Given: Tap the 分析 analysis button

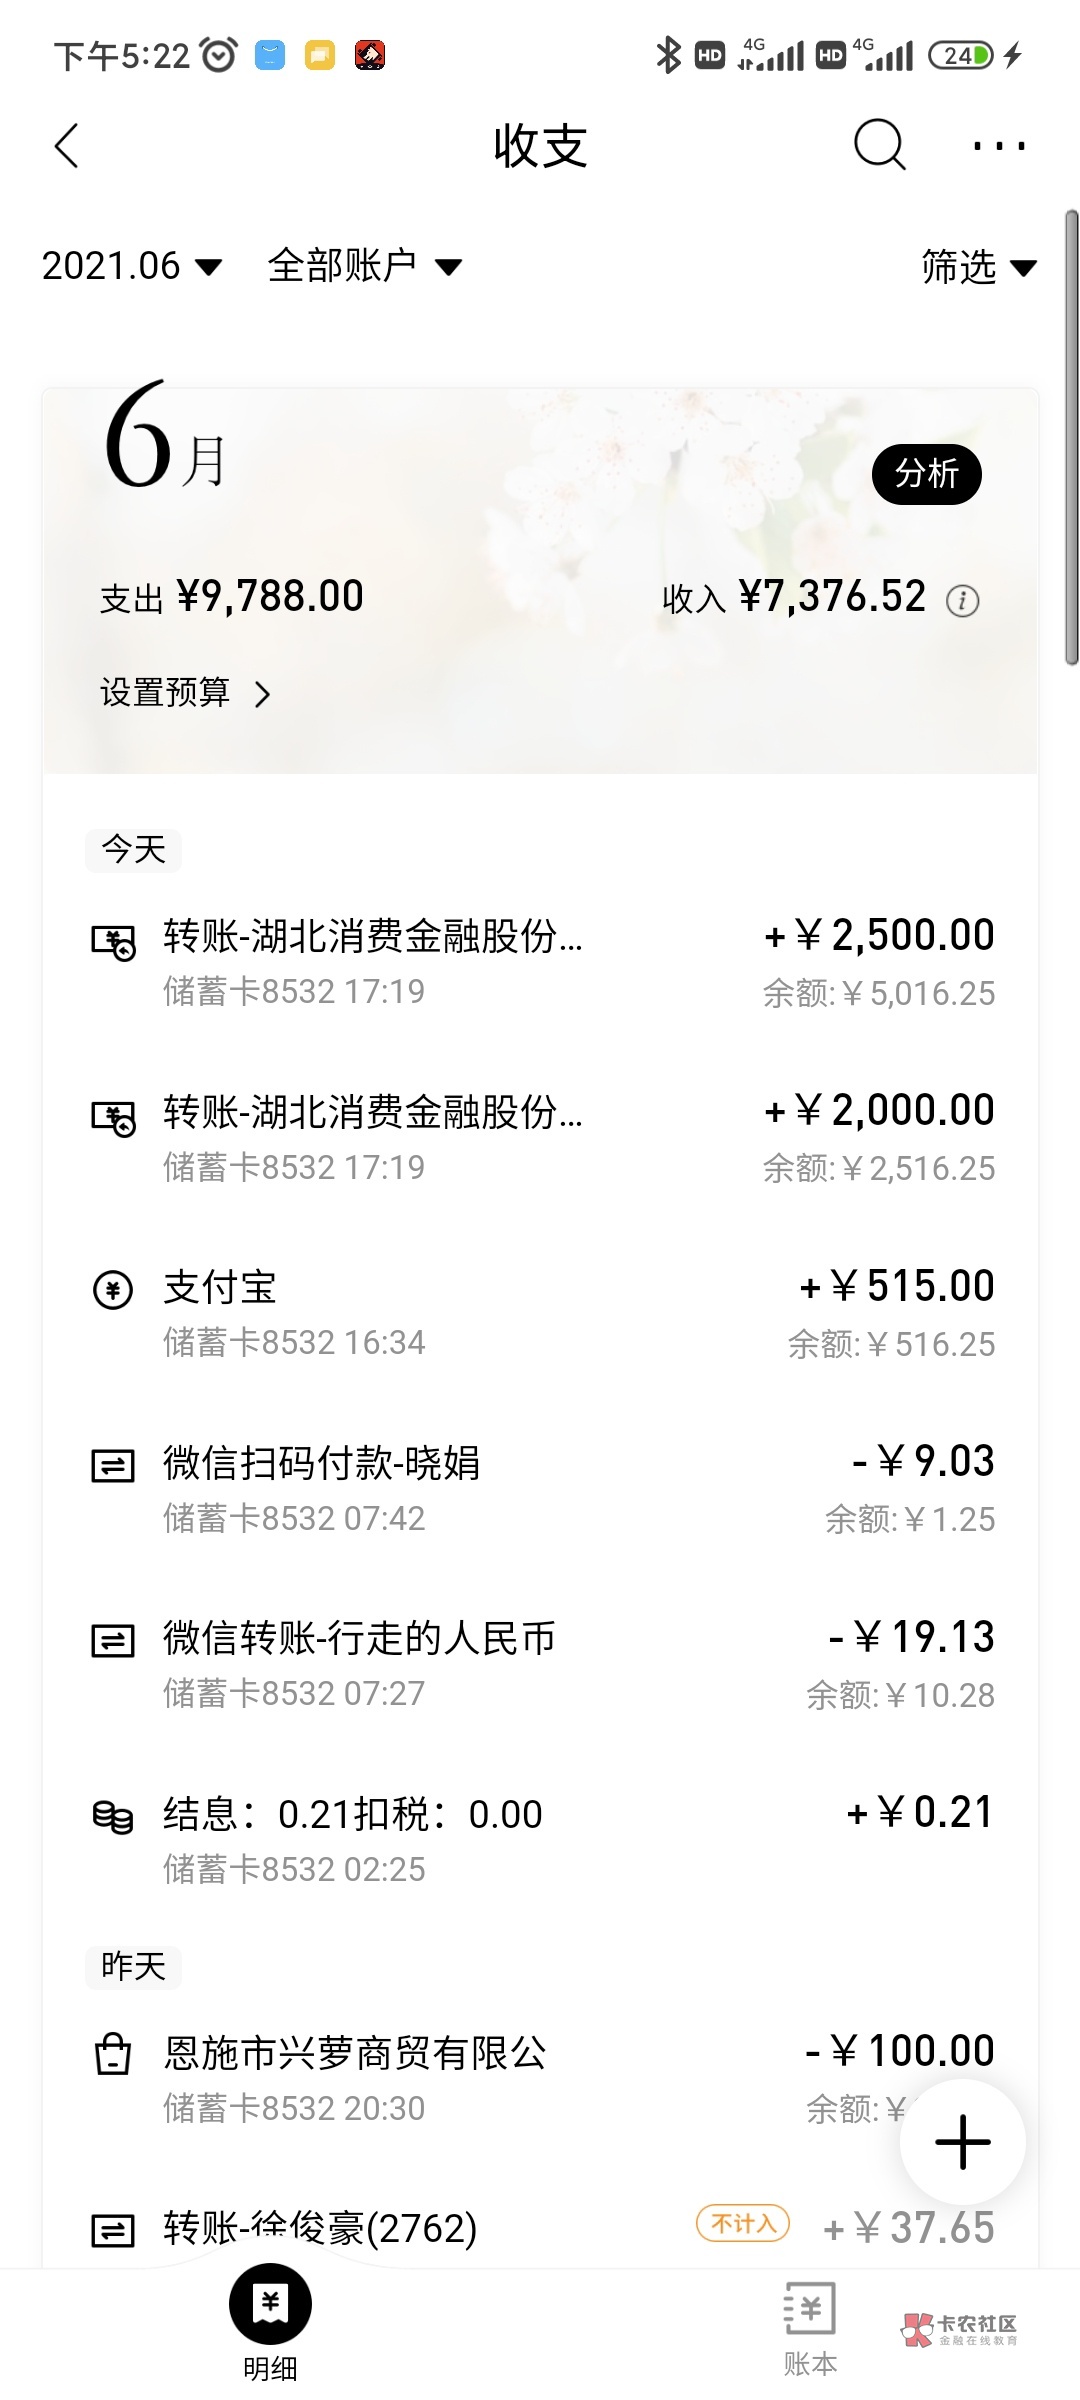Looking at the screenshot, I should click(926, 474).
